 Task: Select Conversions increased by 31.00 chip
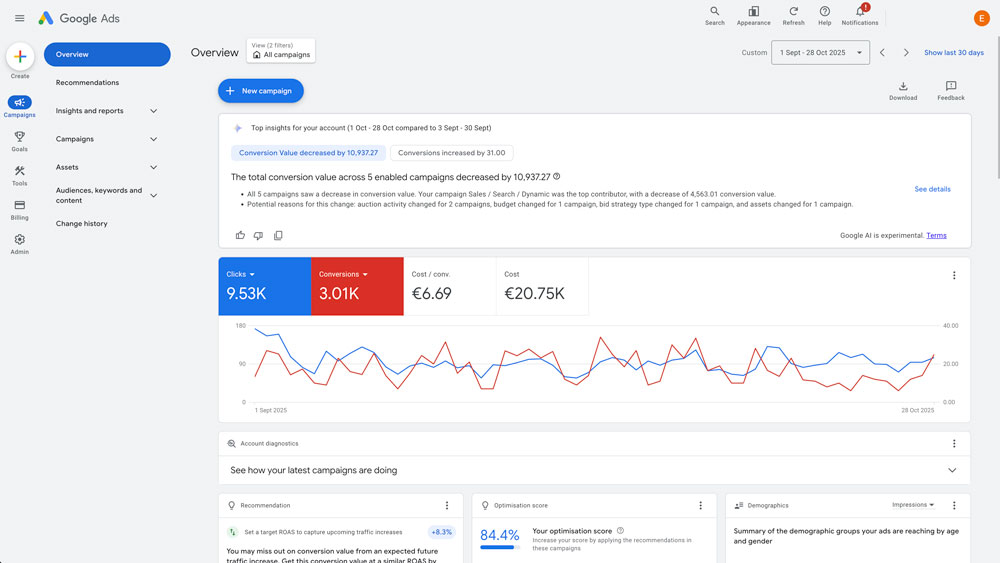point(452,153)
